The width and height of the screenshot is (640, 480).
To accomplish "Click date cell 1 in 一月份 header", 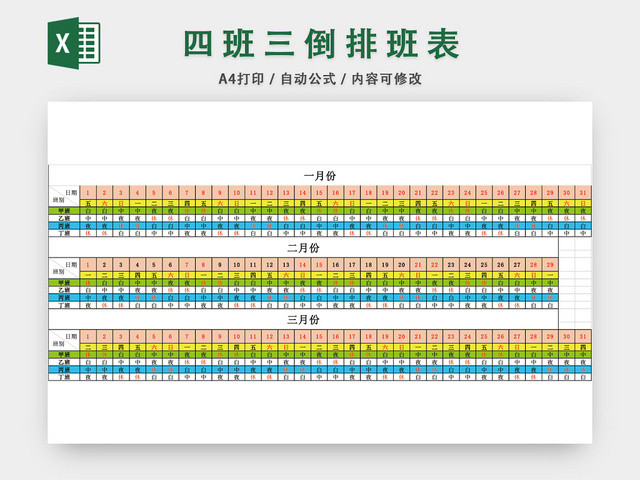I will [88, 192].
